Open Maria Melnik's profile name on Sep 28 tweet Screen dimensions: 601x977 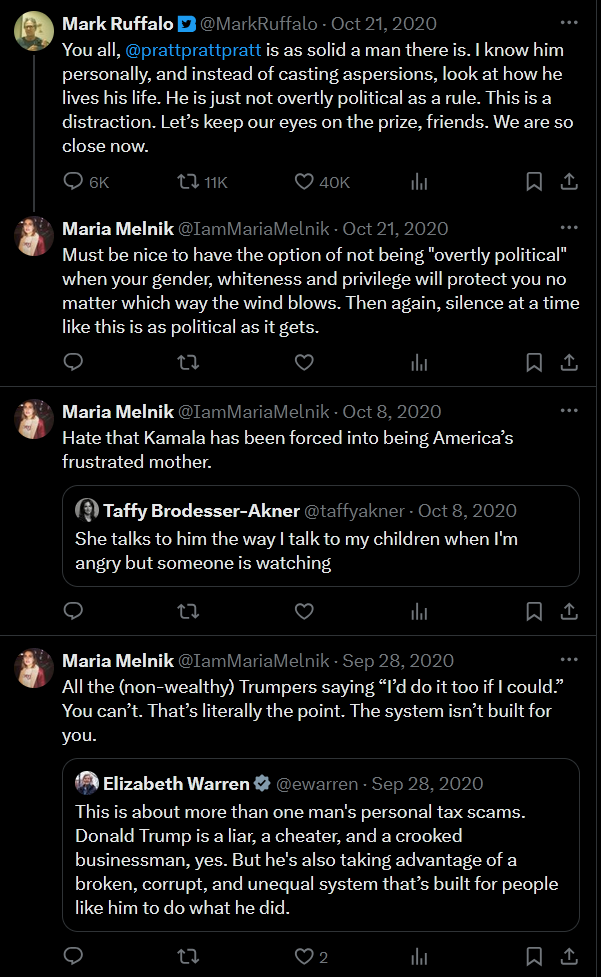(x=117, y=660)
